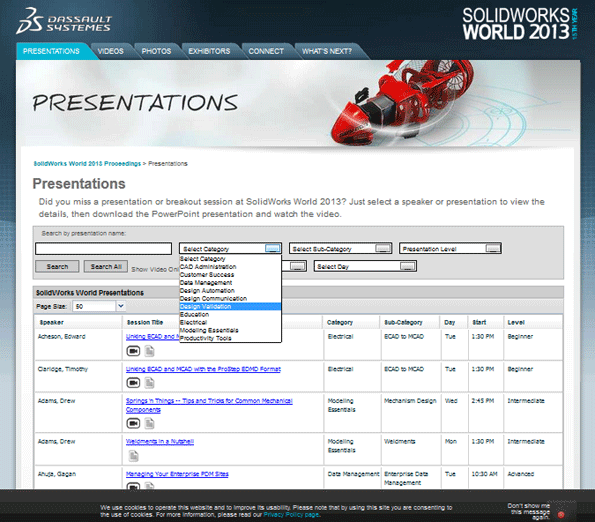This screenshot has height=522, width=595.
Task: Pick Design Automation in category list
Action: pyautogui.click(x=230, y=291)
